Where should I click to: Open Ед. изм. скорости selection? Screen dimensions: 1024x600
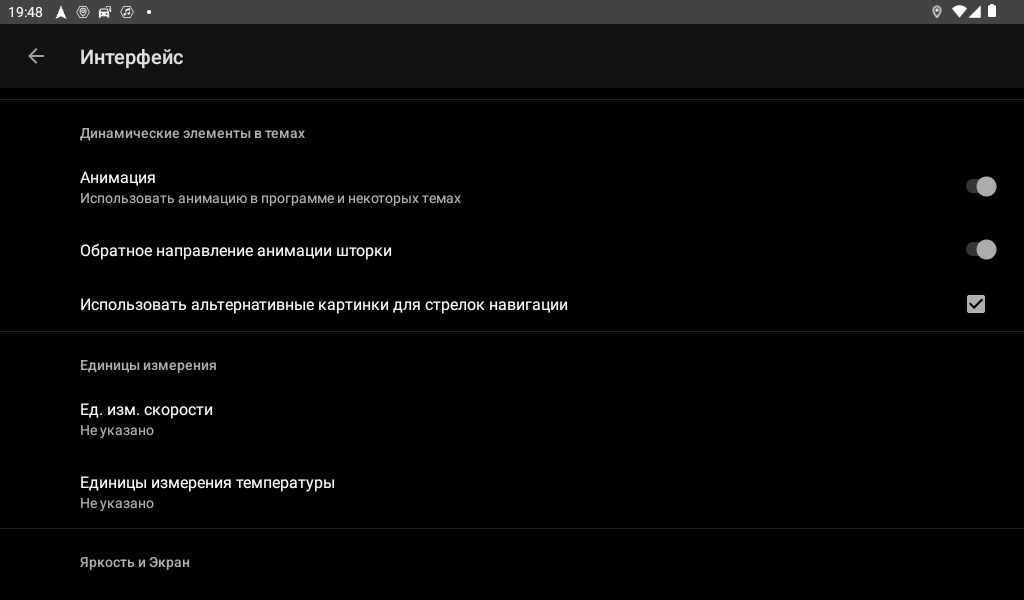click(x=512, y=419)
